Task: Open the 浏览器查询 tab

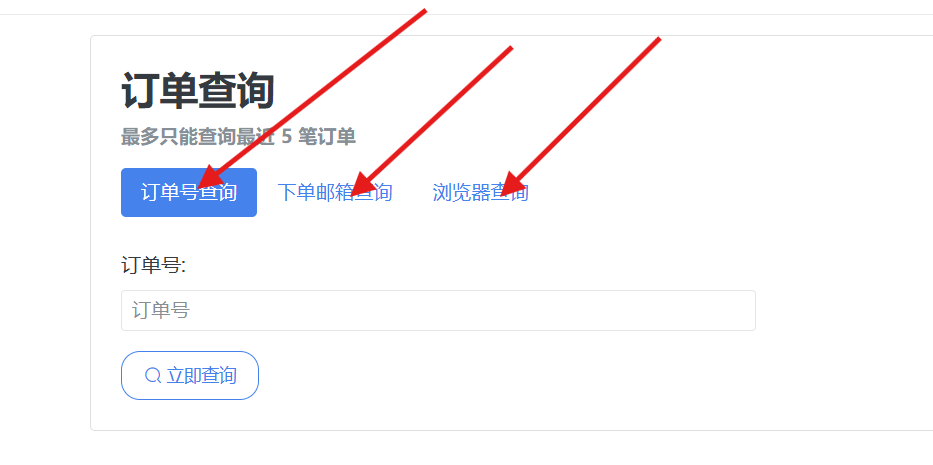Action: pos(480,192)
